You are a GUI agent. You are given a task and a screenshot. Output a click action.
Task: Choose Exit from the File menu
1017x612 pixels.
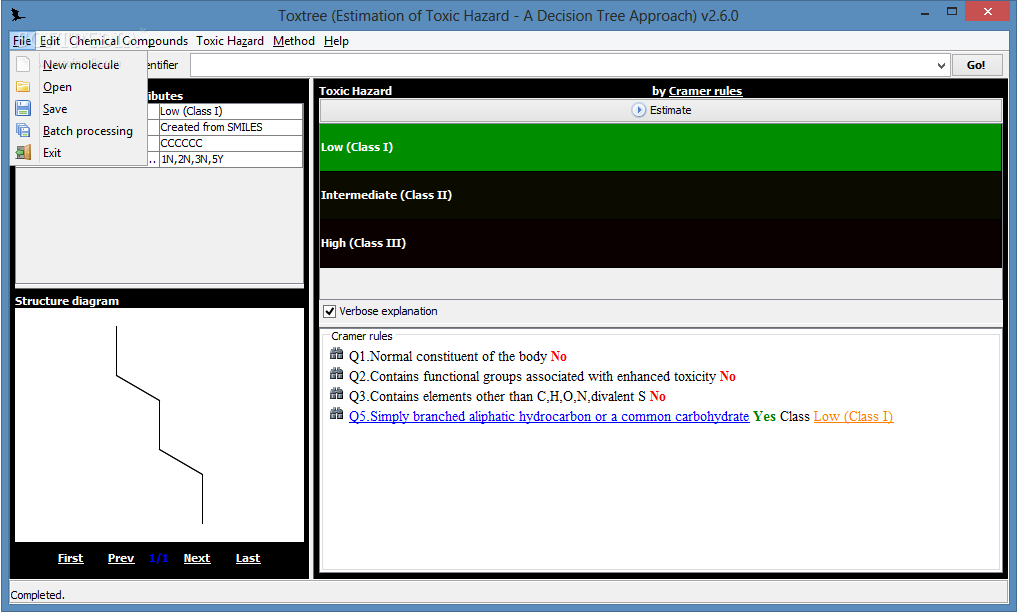[52, 153]
